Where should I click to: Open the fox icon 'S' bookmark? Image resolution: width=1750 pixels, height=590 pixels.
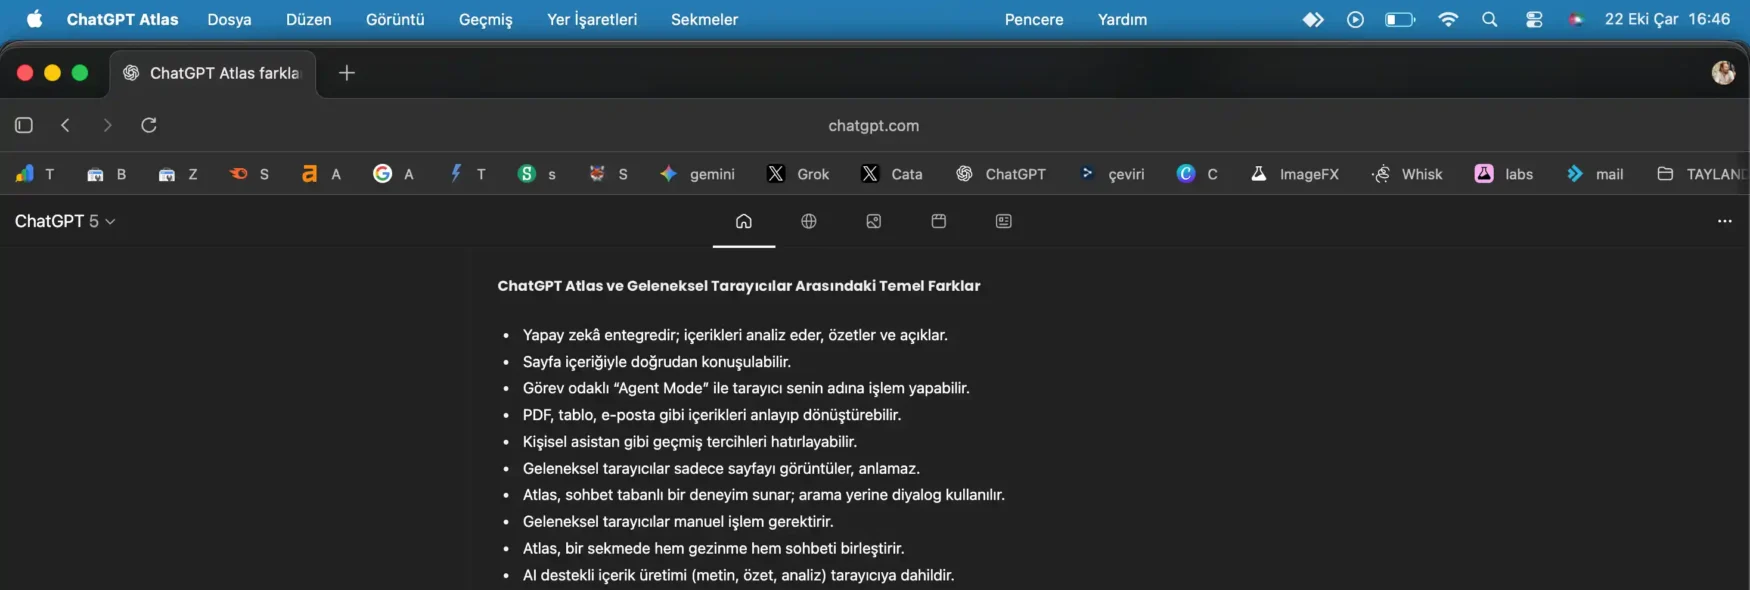point(608,174)
